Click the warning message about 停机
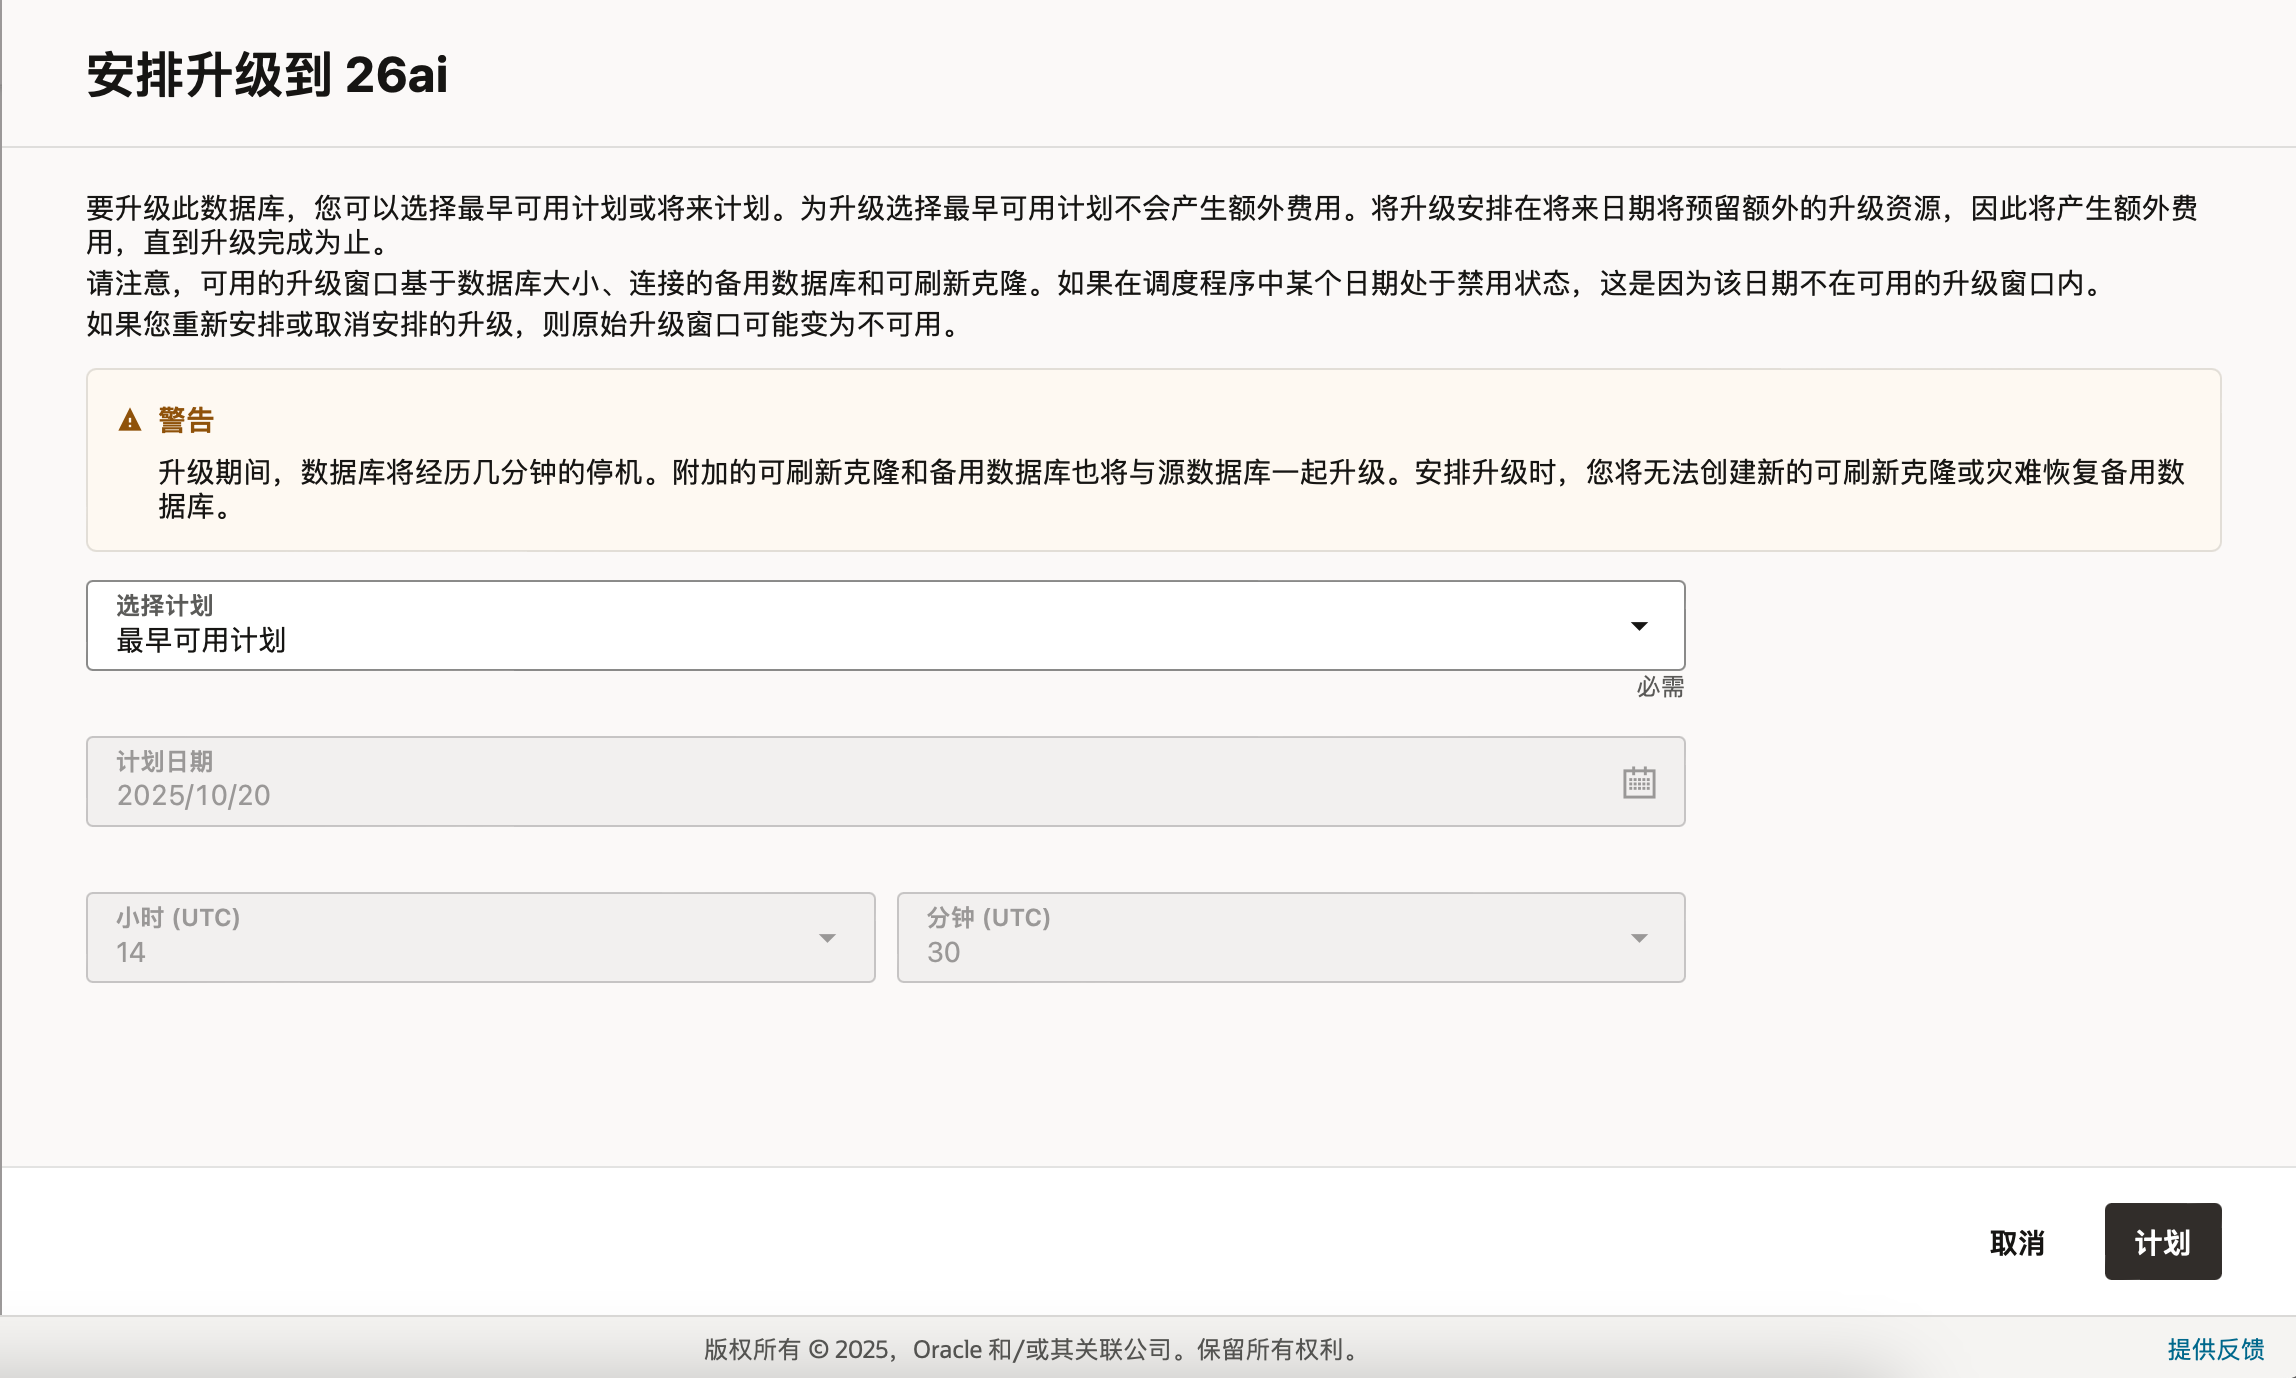 1170,472
